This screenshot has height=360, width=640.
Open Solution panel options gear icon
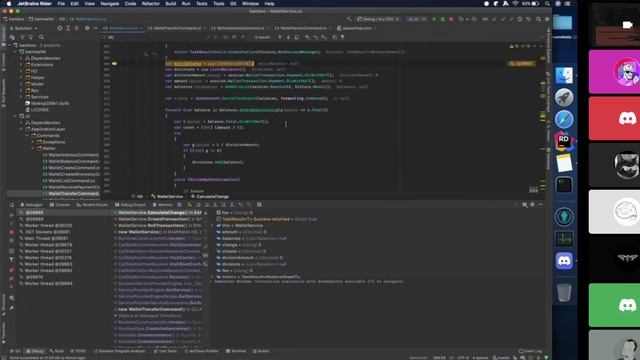(x=87, y=28)
